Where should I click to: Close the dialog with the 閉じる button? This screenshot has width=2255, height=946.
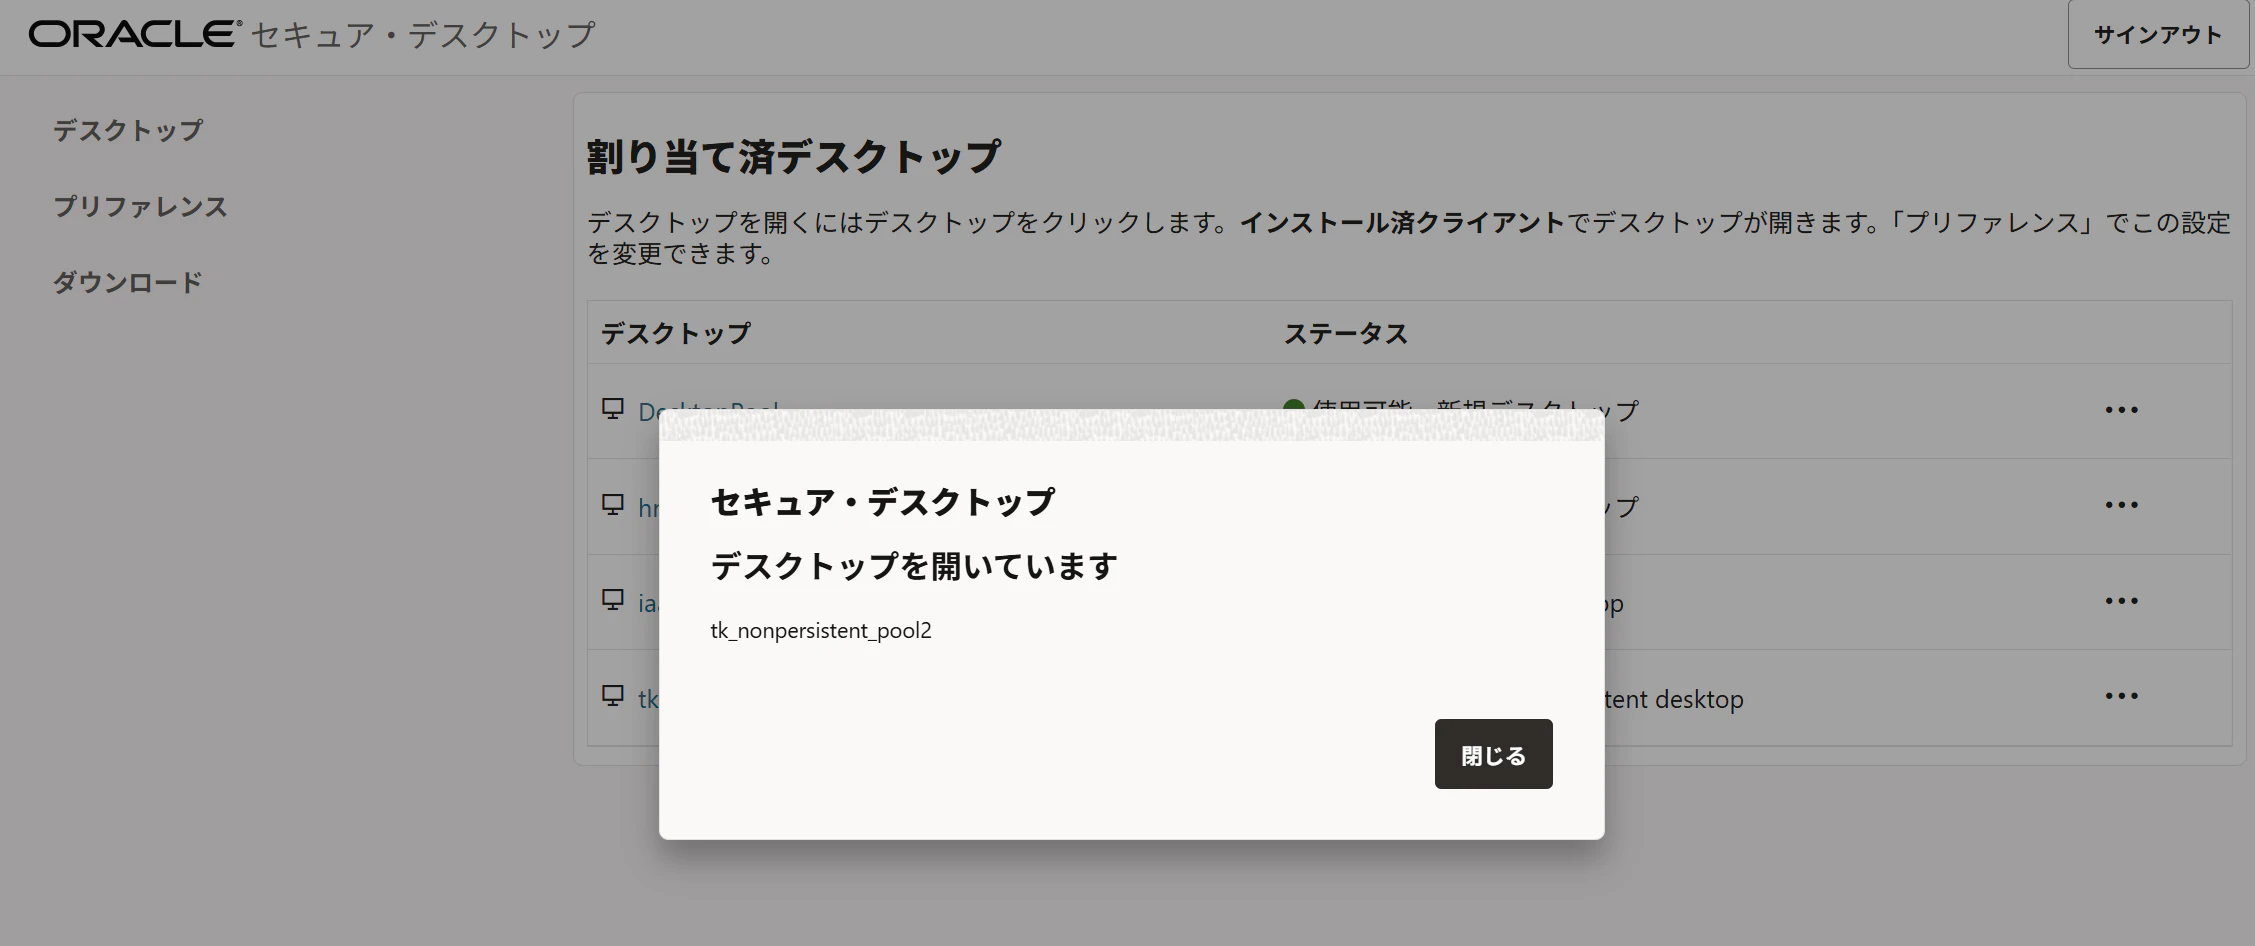click(1493, 754)
